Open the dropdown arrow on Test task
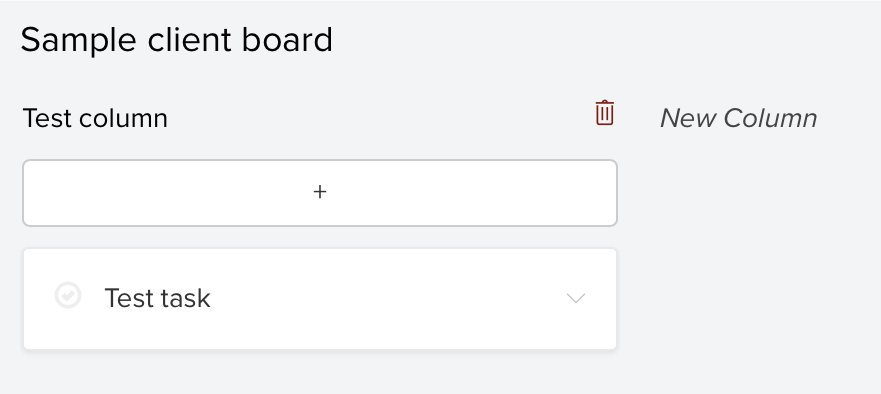Viewport: 881px width, 394px height. (576, 298)
